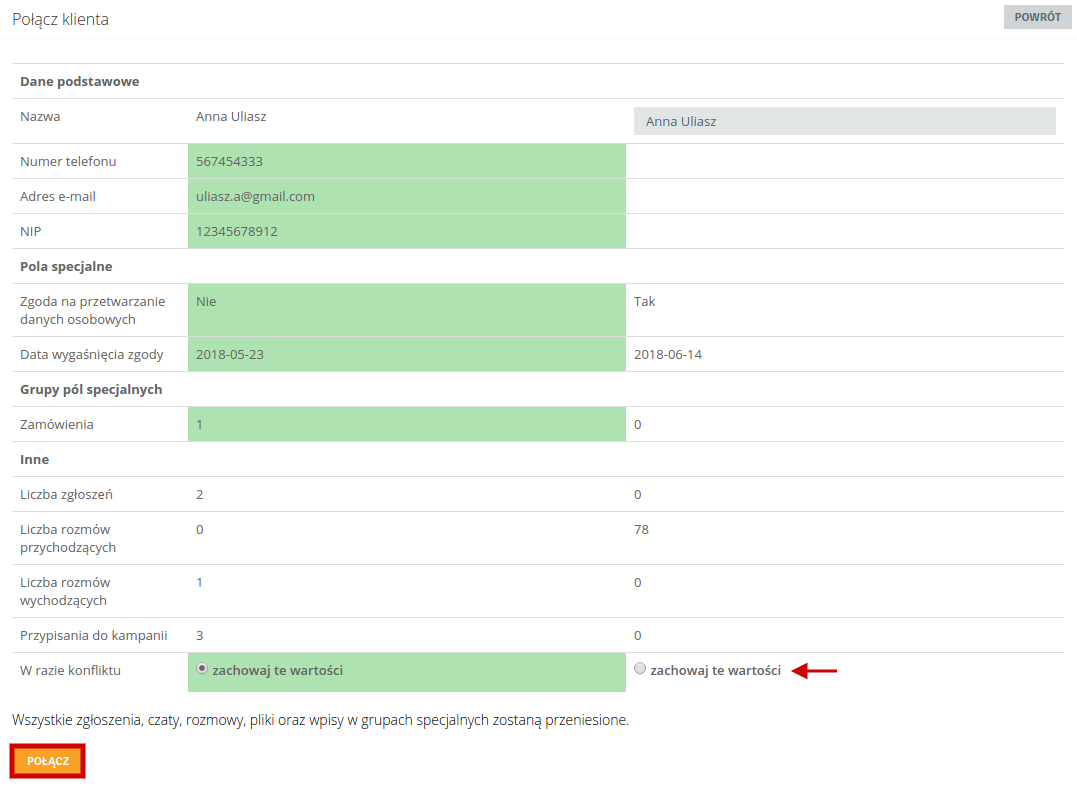Click incoming calls value 78
1077x787 pixels.
point(642,529)
